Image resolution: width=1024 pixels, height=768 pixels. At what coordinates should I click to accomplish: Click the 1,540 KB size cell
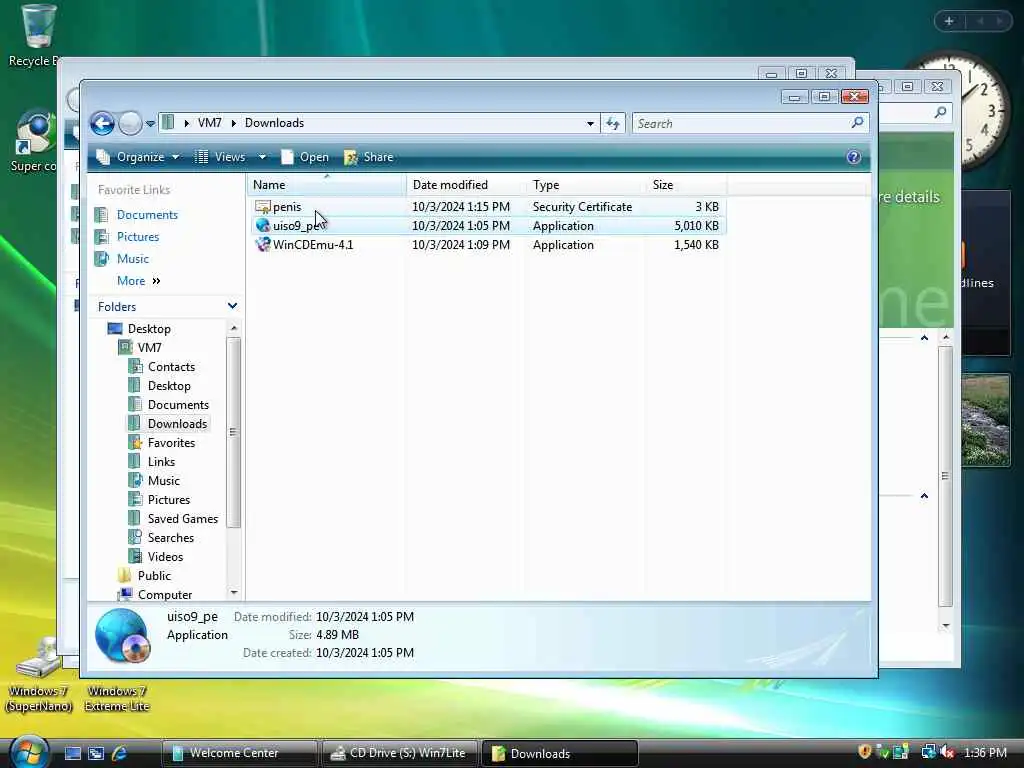[696, 245]
